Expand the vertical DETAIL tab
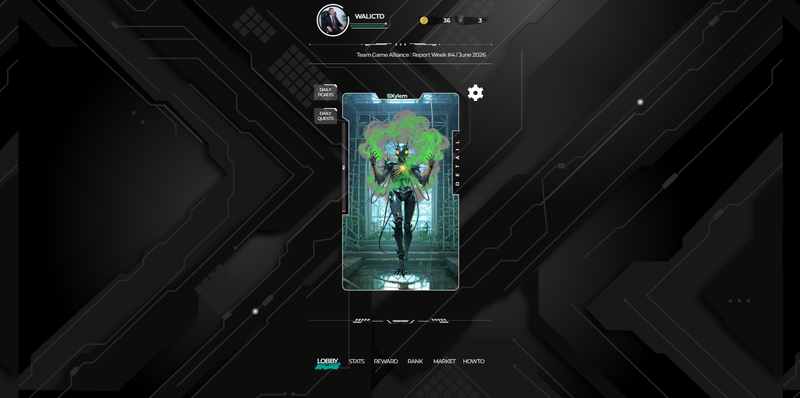Viewport: 800px width, 398px height. point(457,162)
